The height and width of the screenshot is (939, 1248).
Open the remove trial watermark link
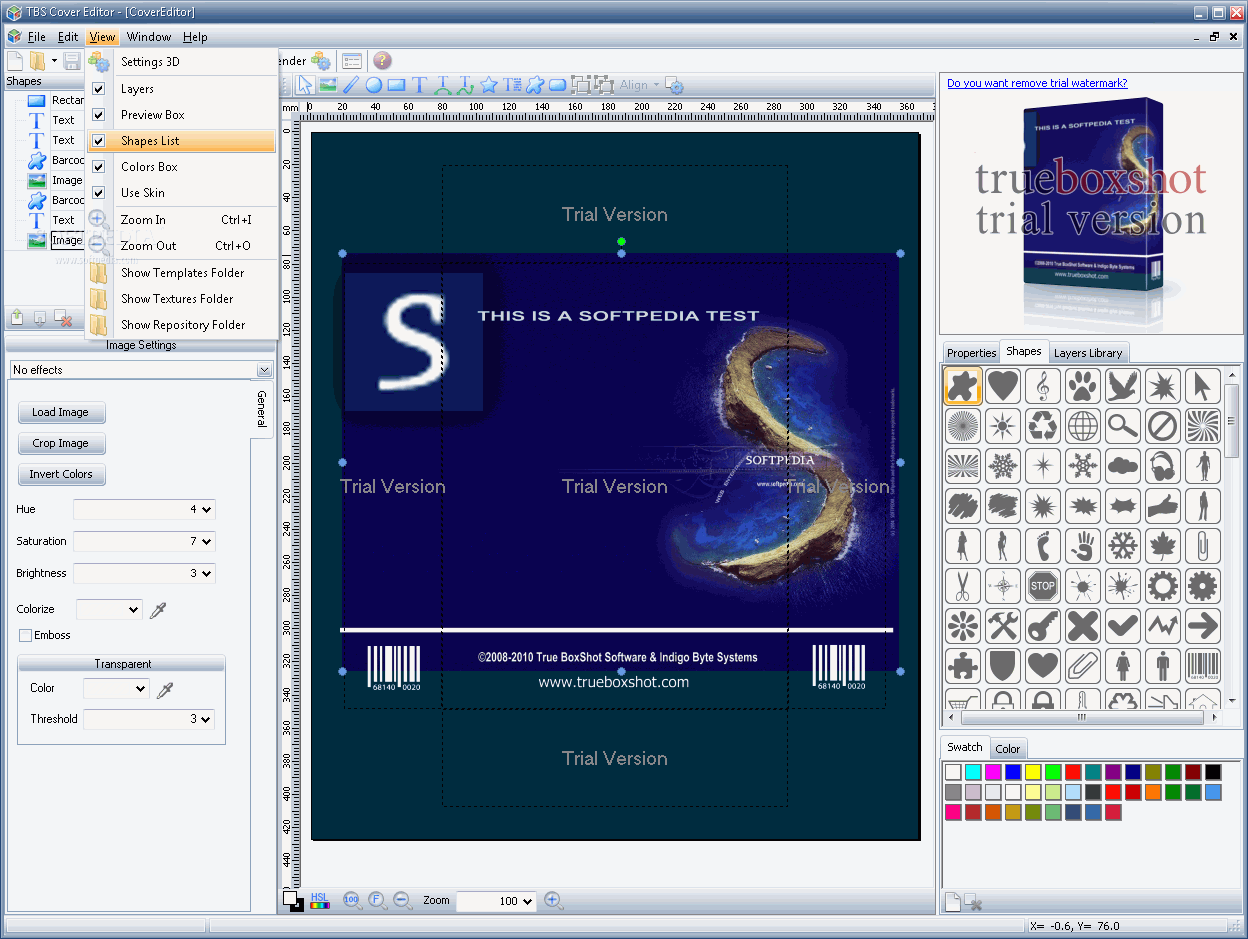pos(1037,83)
